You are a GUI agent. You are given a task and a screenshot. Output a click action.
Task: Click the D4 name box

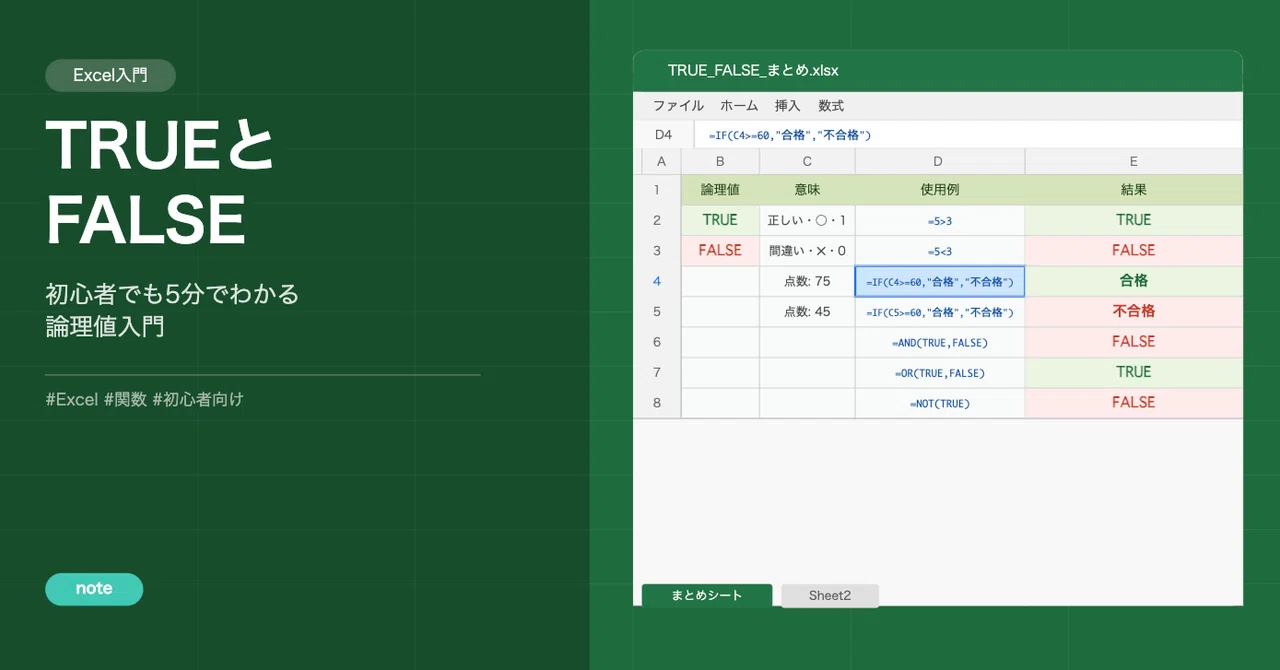point(664,134)
